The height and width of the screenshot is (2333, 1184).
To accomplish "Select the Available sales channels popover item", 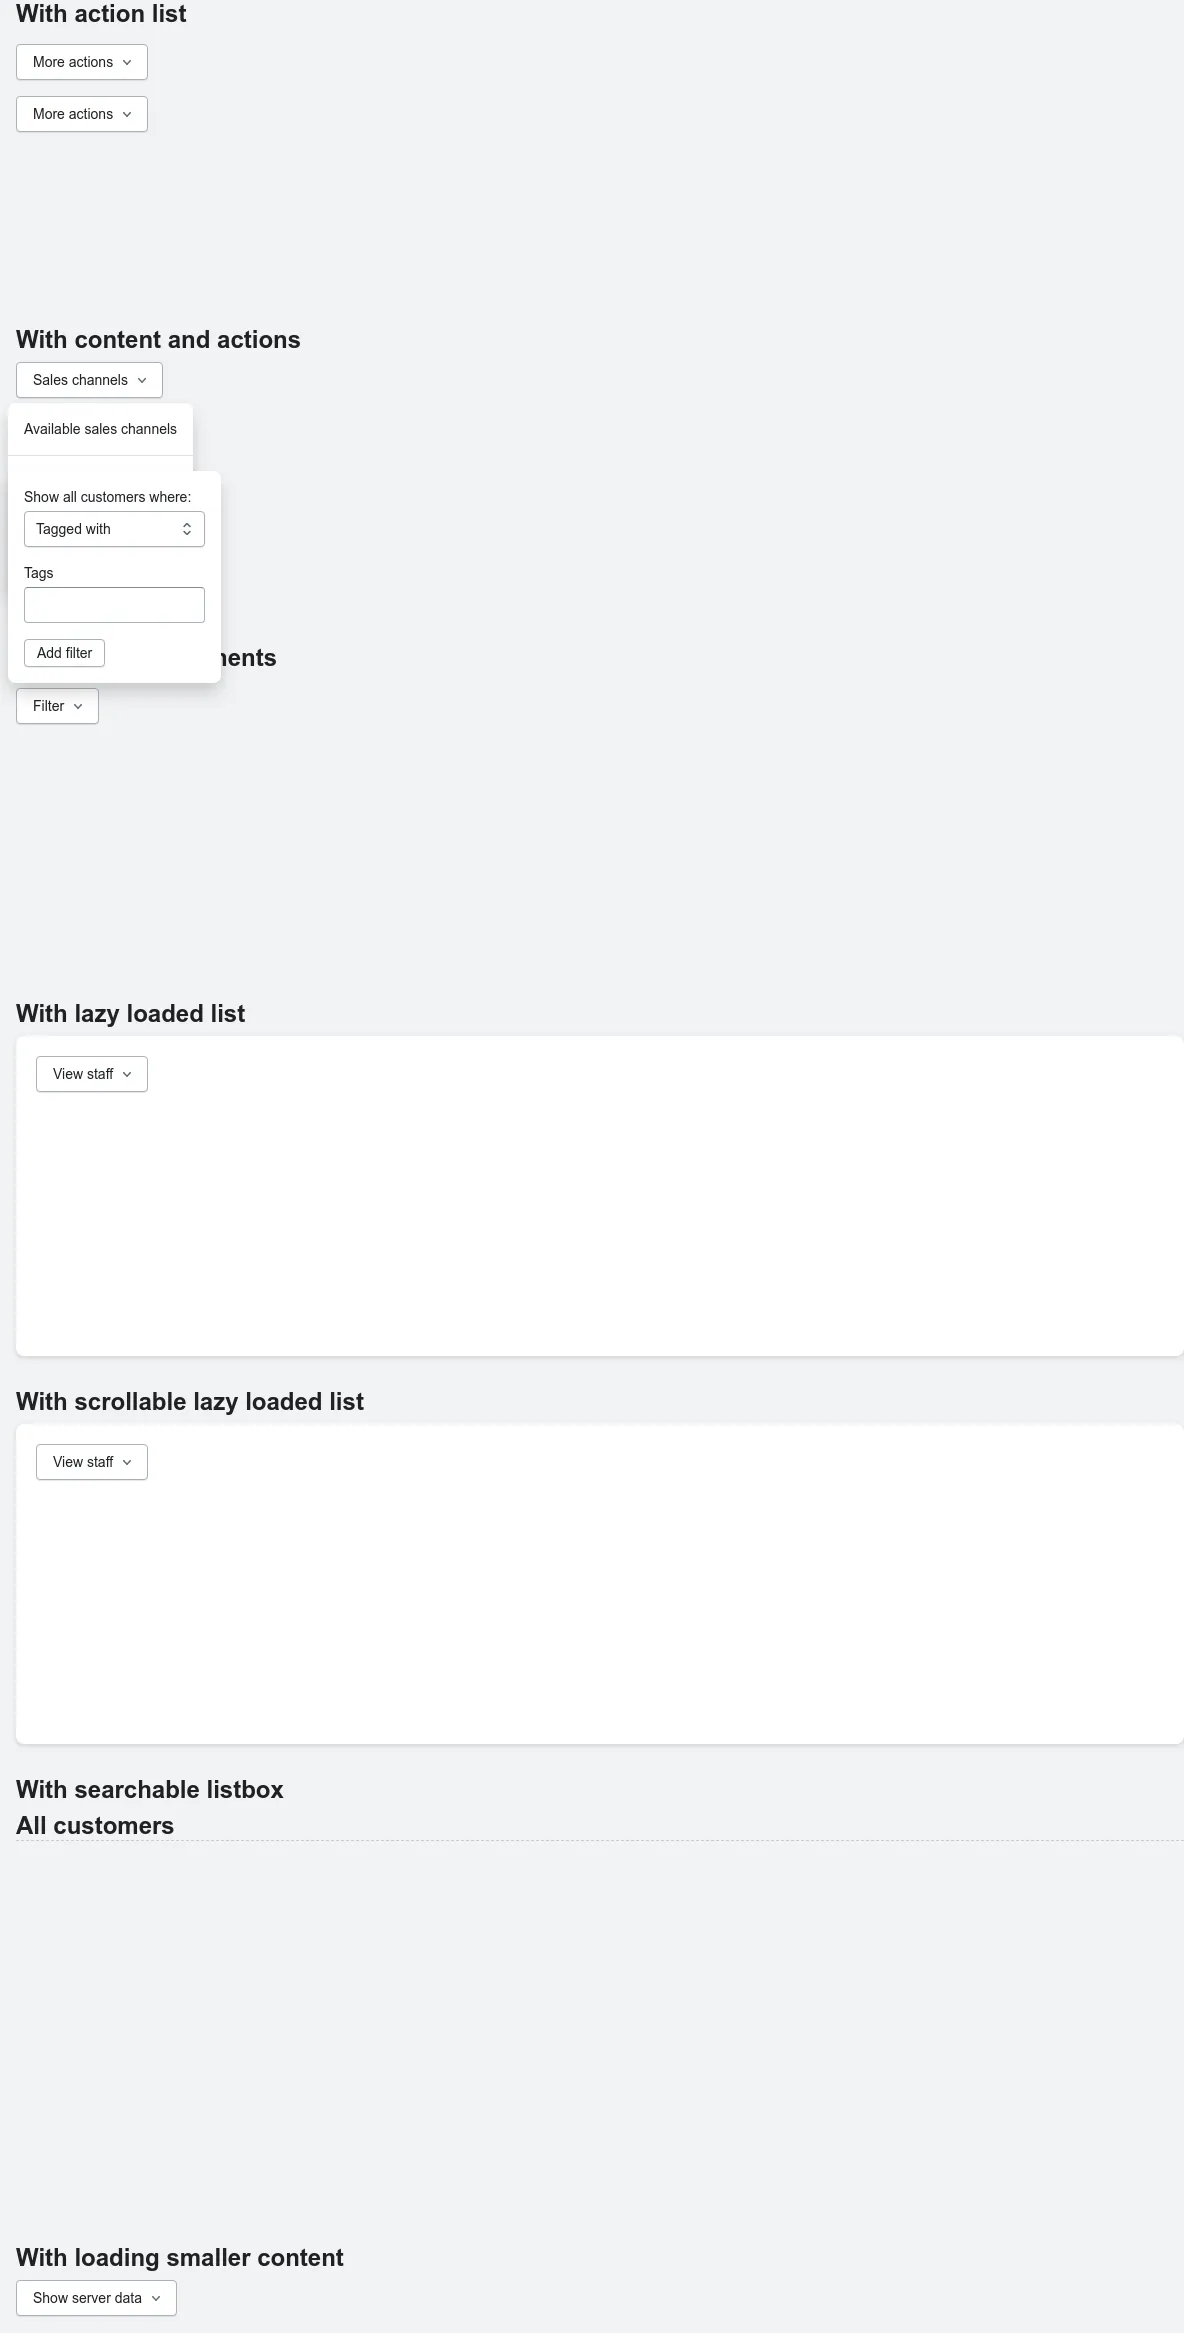I will tap(100, 429).
